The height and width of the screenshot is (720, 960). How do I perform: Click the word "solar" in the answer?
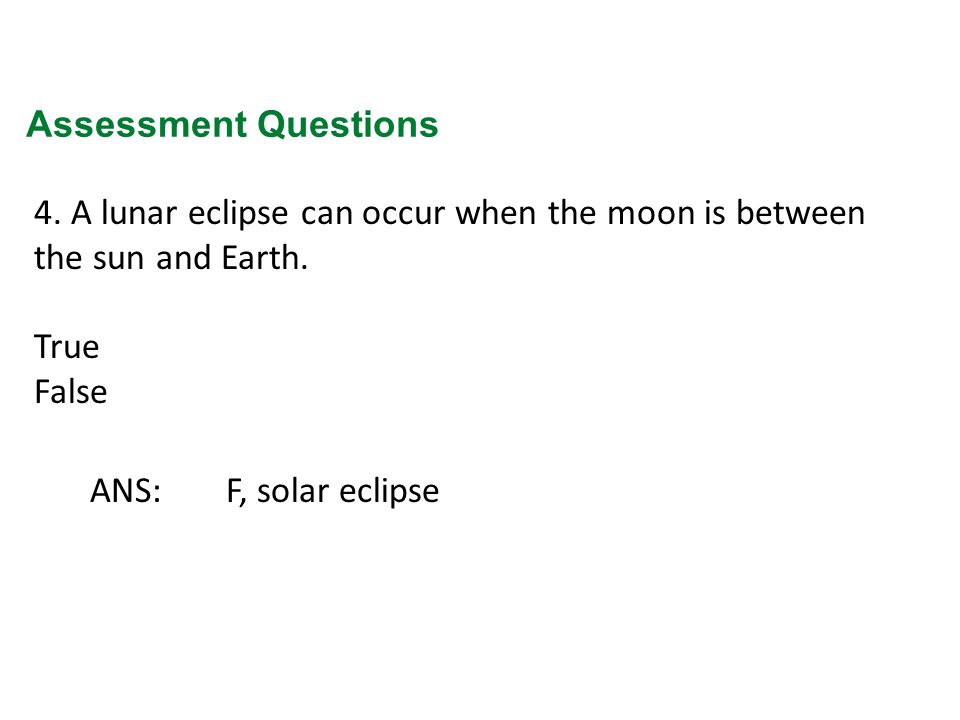293,491
